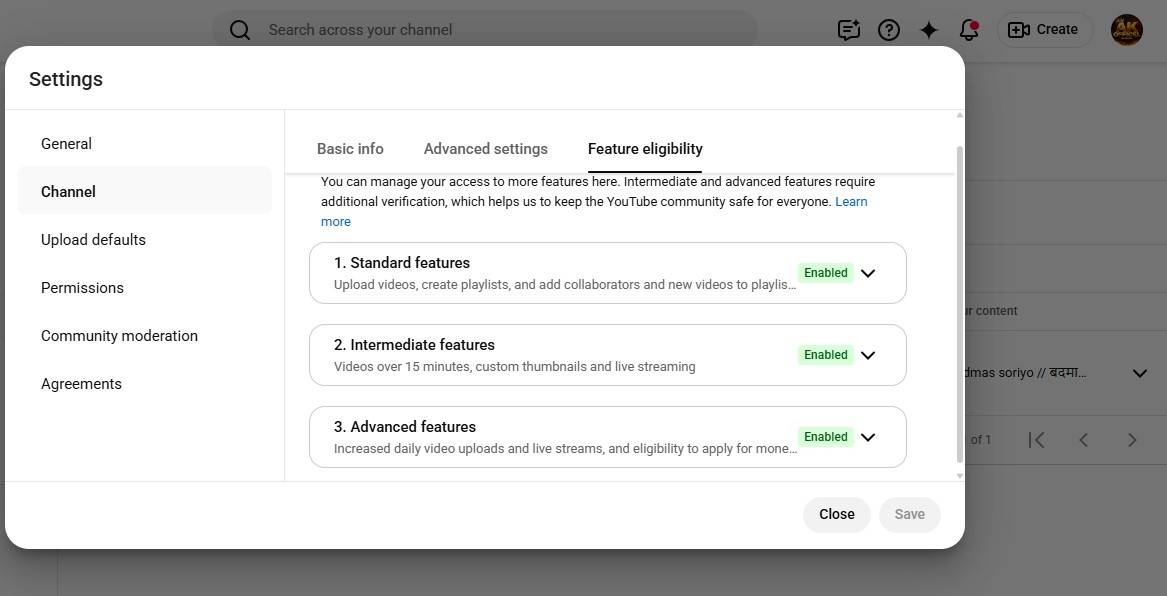This screenshot has height=596, width=1167.
Task: Expand Advanced features chevron
Action: pyautogui.click(x=867, y=437)
